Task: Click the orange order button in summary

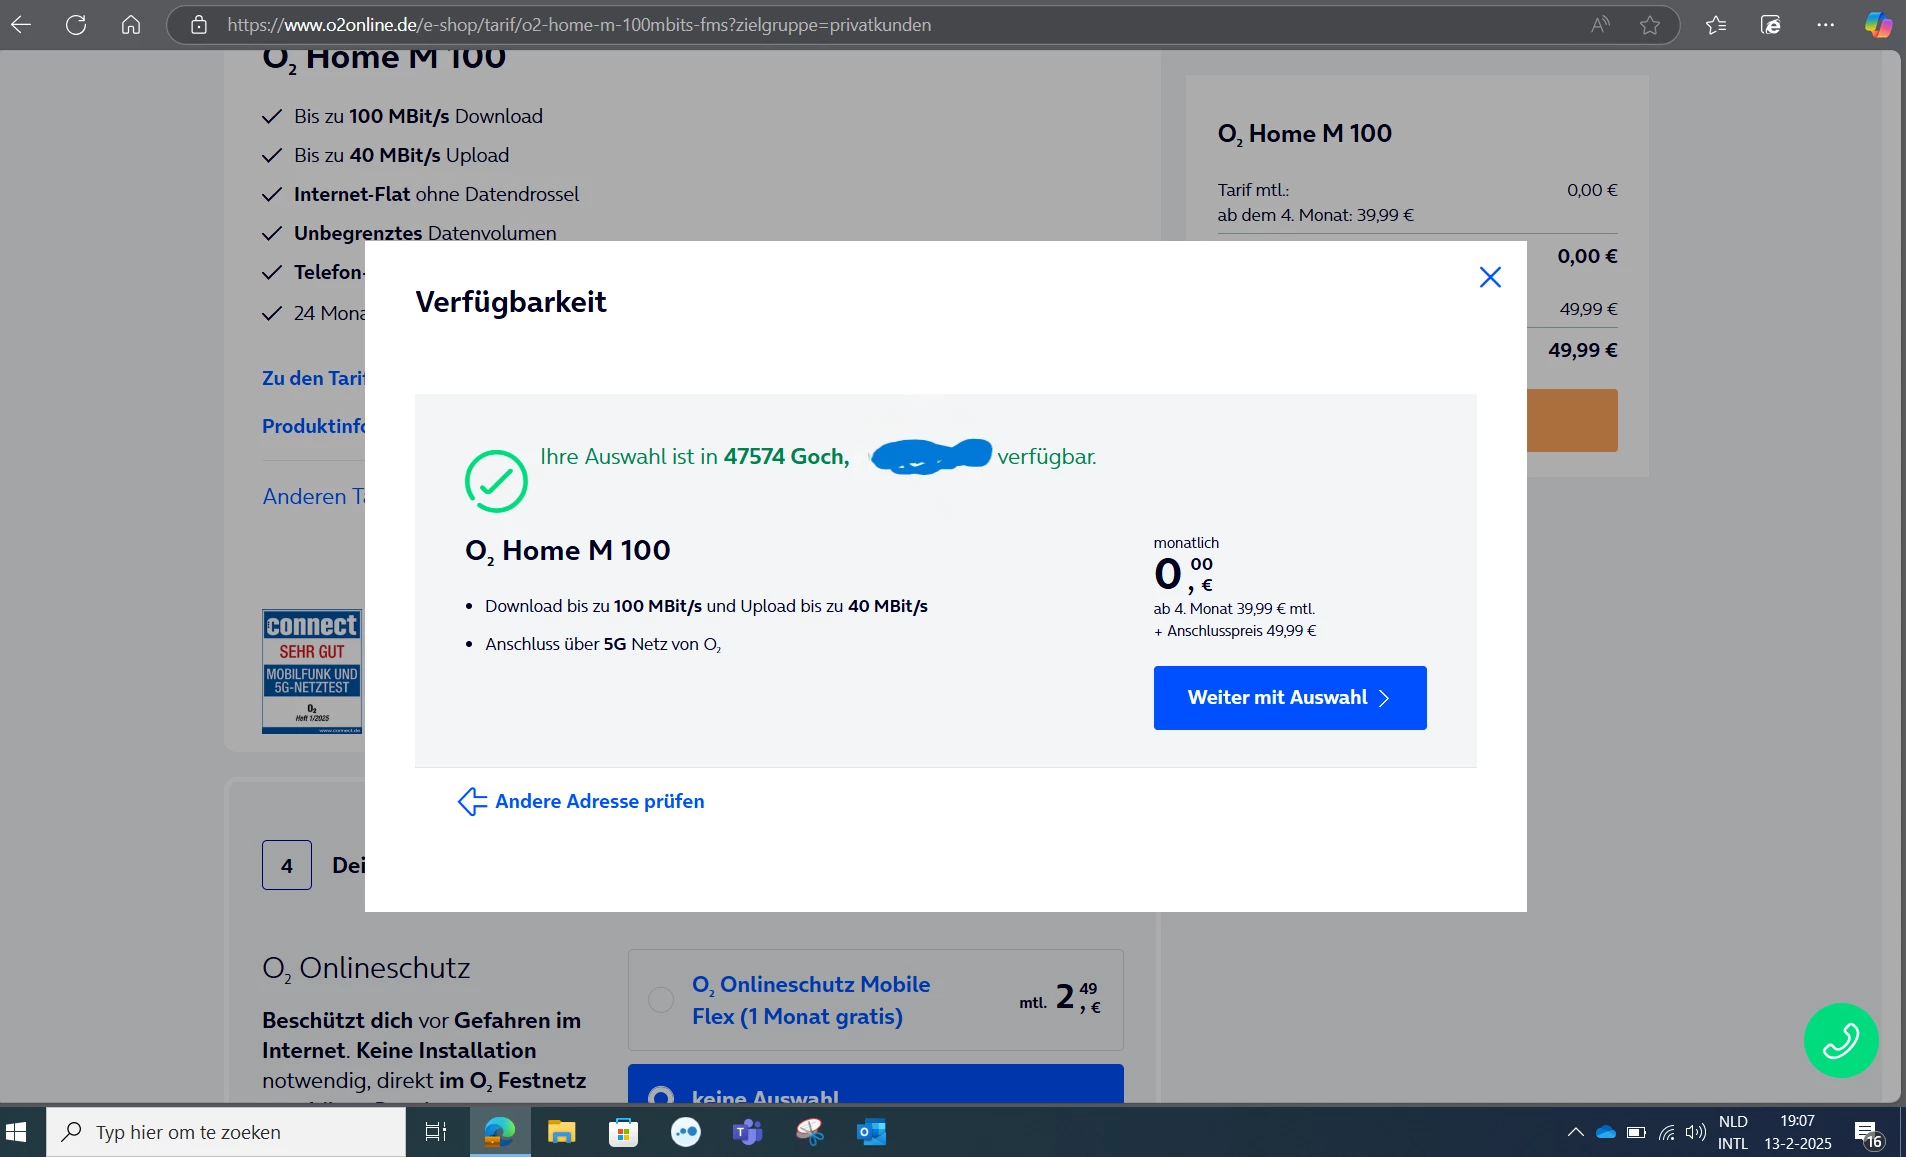Action: (1572, 420)
